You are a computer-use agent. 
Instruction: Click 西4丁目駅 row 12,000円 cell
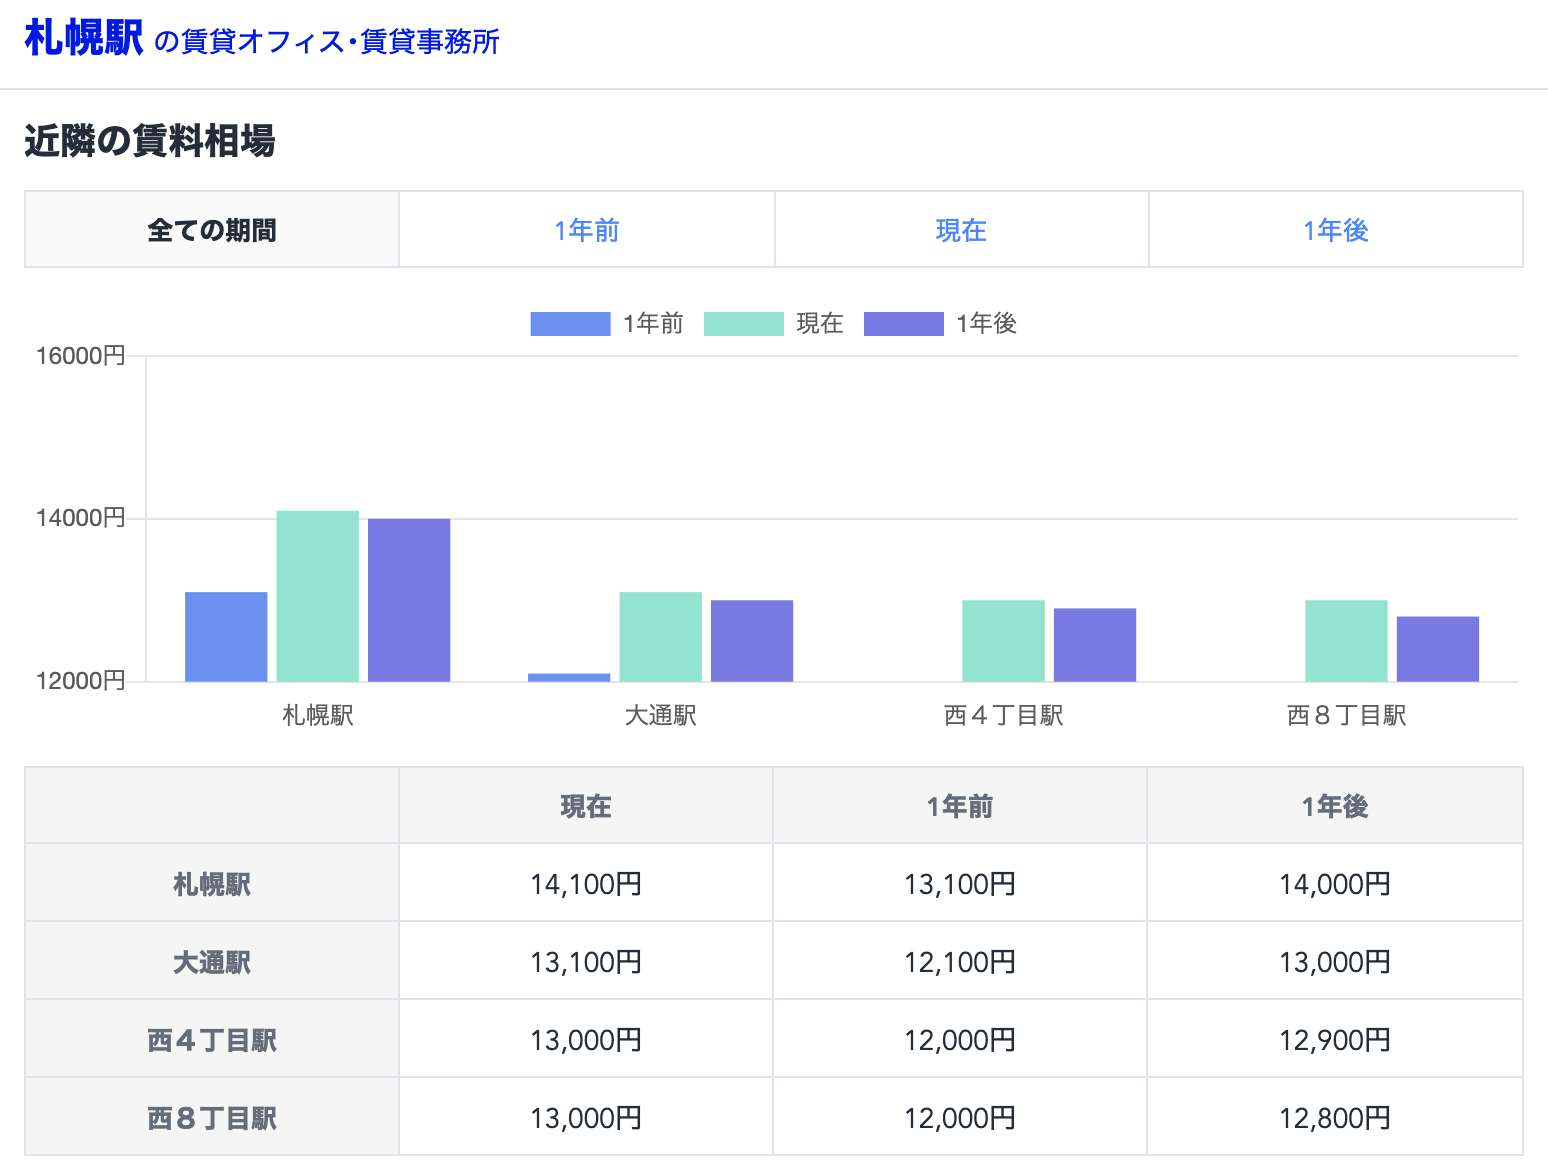(x=960, y=1040)
